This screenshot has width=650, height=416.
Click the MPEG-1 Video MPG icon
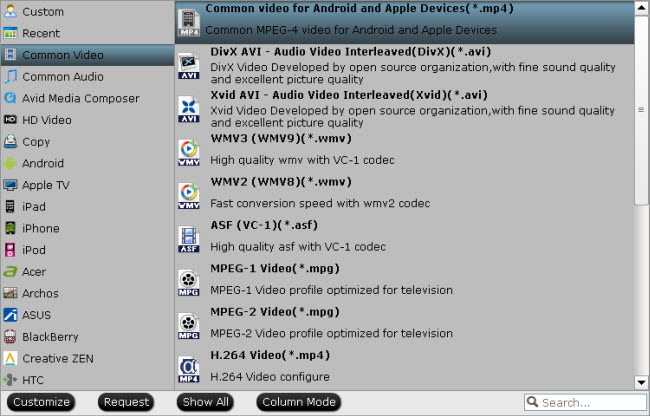pos(189,283)
